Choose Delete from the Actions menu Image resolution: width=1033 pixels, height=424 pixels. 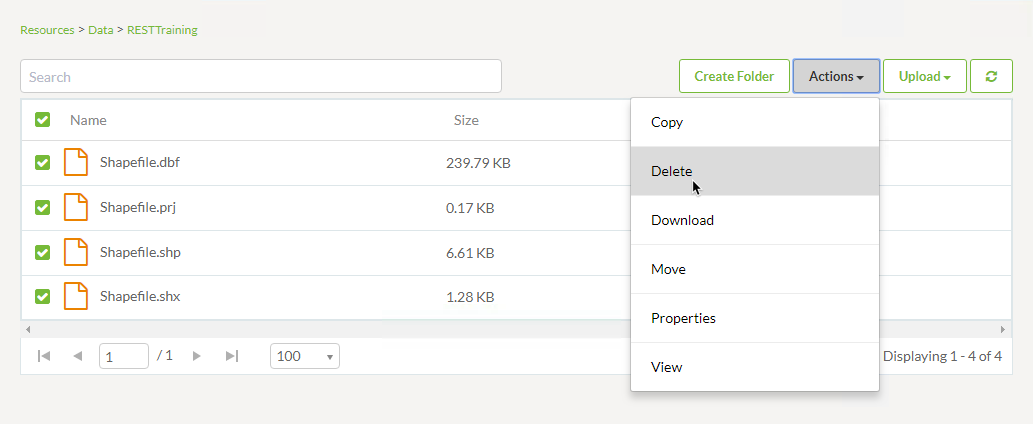(671, 171)
